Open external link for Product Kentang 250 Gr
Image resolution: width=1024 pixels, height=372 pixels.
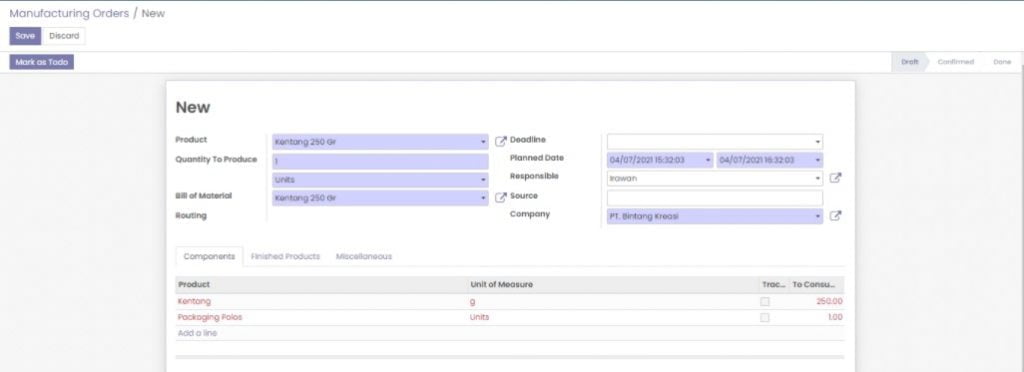pyautogui.click(x=500, y=141)
